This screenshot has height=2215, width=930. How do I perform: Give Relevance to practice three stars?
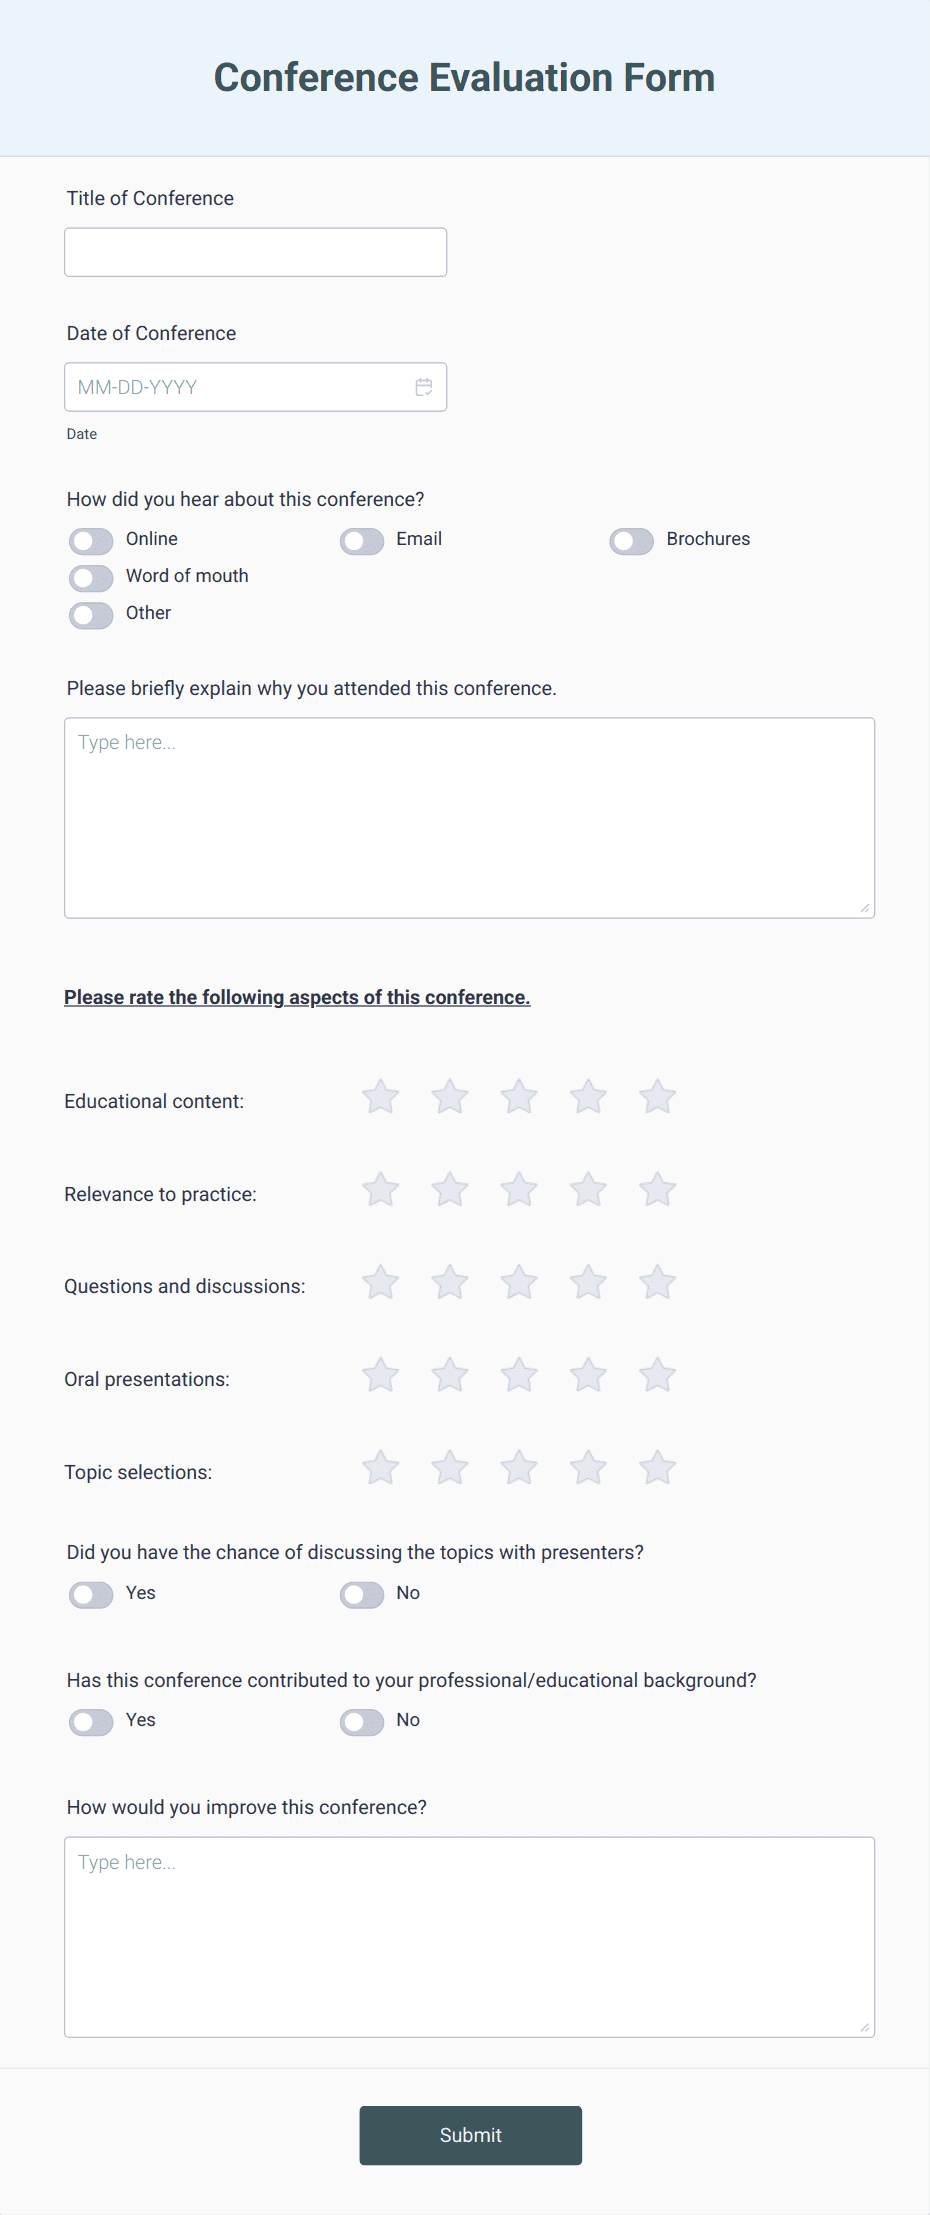pyautogui.click(x=518, y=1189)
